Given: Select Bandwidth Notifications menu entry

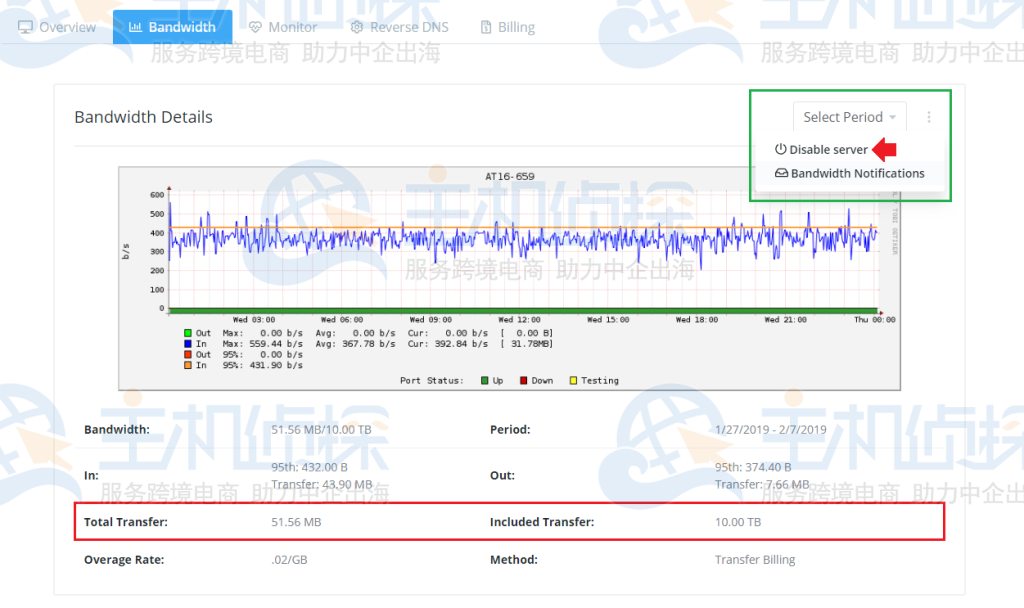Looking at the screenshot, I should tap(857, 173).
